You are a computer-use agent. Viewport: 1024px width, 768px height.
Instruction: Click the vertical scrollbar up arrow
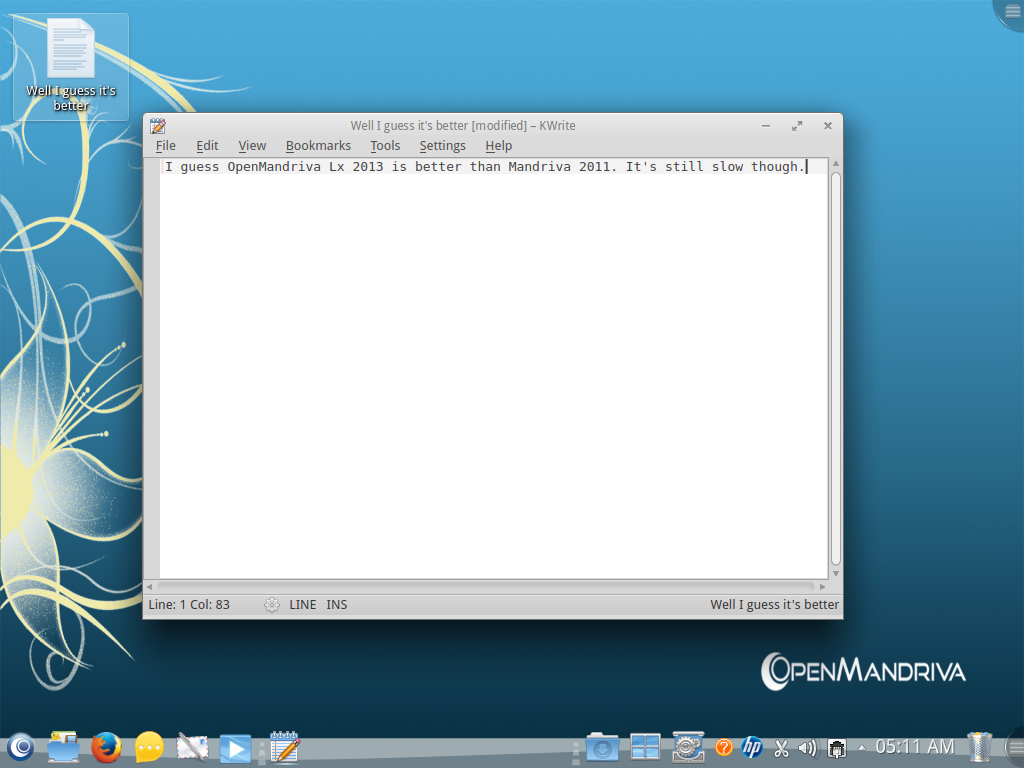tap(836, 164)
